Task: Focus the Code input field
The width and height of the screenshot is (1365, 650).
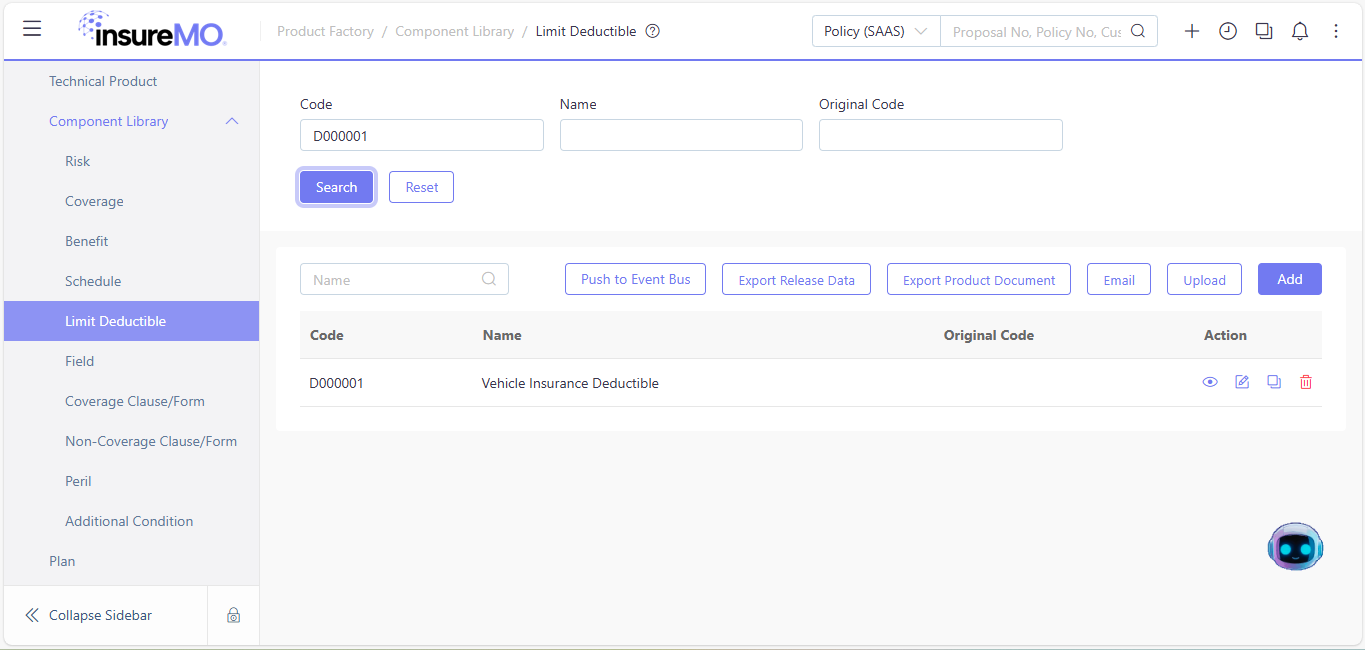Action: (x=422, y=135)
